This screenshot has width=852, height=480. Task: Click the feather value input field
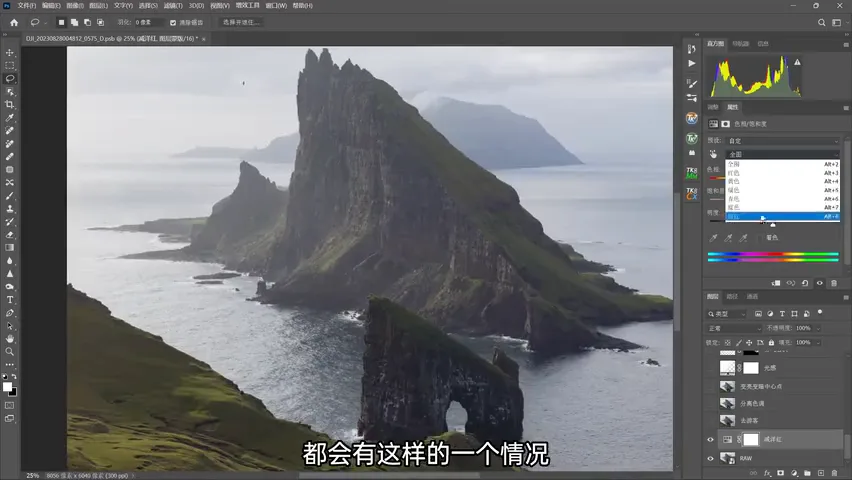tap(148, 23)
